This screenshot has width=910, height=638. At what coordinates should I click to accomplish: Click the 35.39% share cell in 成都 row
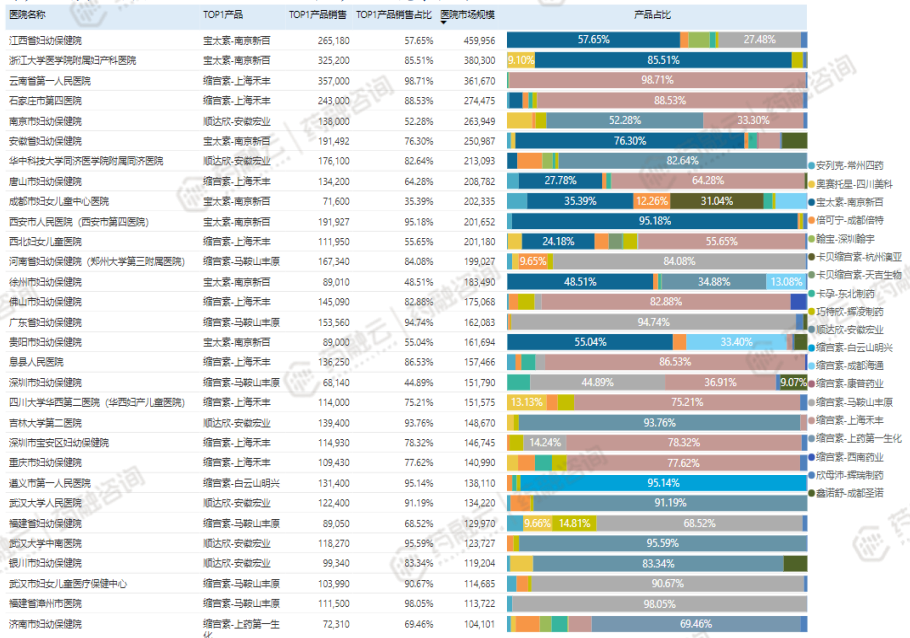coord(419,201)
